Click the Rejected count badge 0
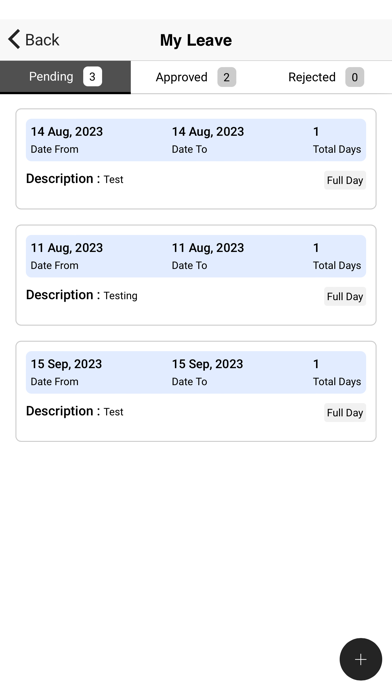The width and height of the screenshot is (392, 696). pos(355,77)
